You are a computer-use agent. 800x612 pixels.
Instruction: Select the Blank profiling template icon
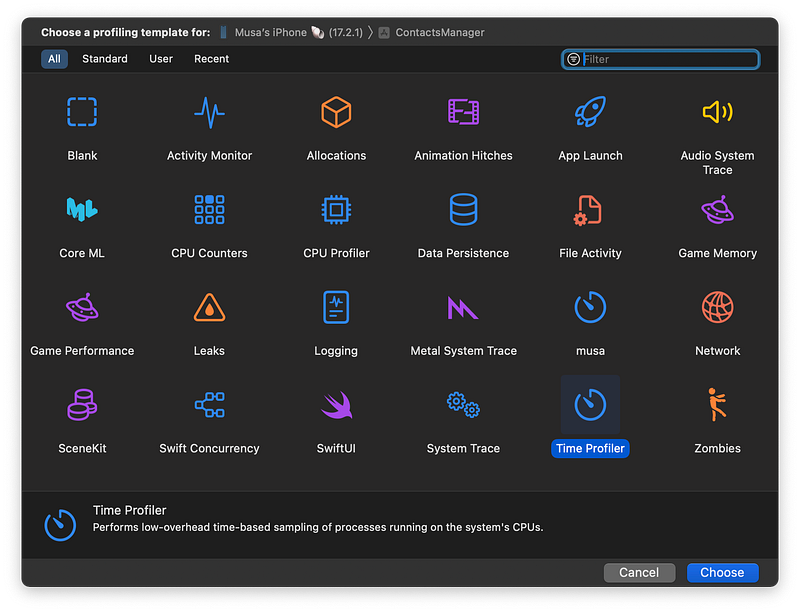(x=82, y=112)
